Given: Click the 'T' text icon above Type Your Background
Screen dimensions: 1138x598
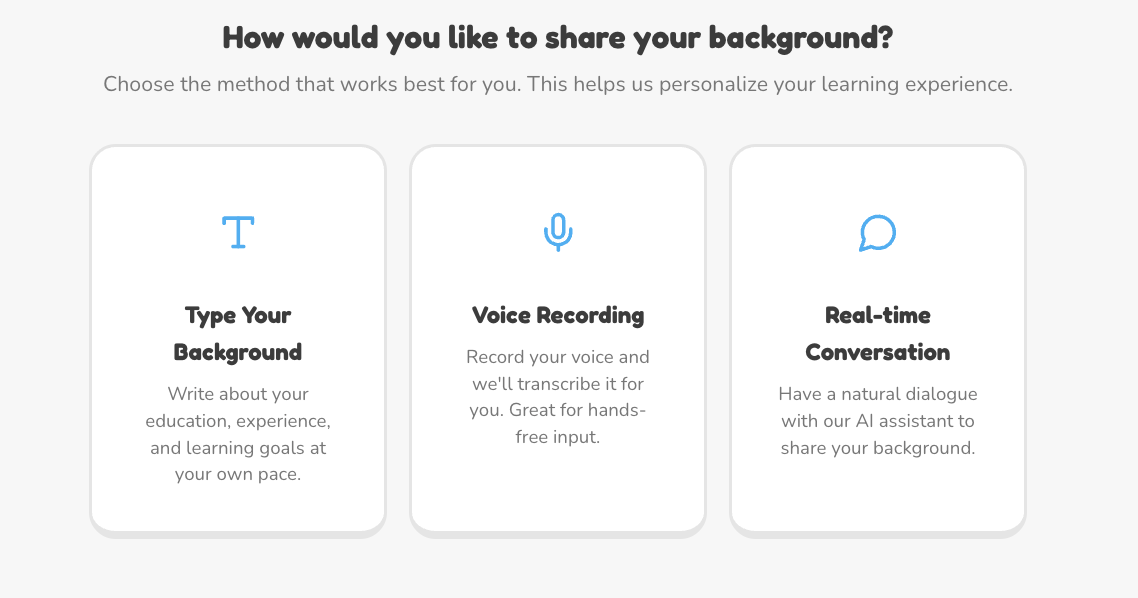Looking at the screenshot, I should click(x=237, y=231).
